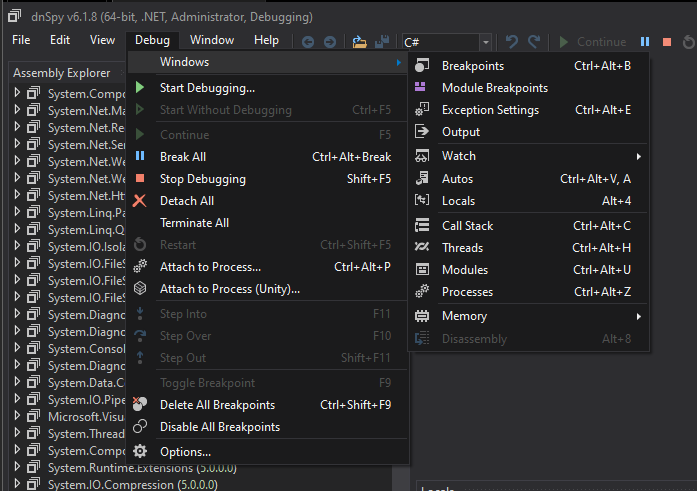Image resolution: width=697 pixels, height=491 pixels.
Task: Click dnSpy application icon in title bar
Action: [x=15, y=16]
